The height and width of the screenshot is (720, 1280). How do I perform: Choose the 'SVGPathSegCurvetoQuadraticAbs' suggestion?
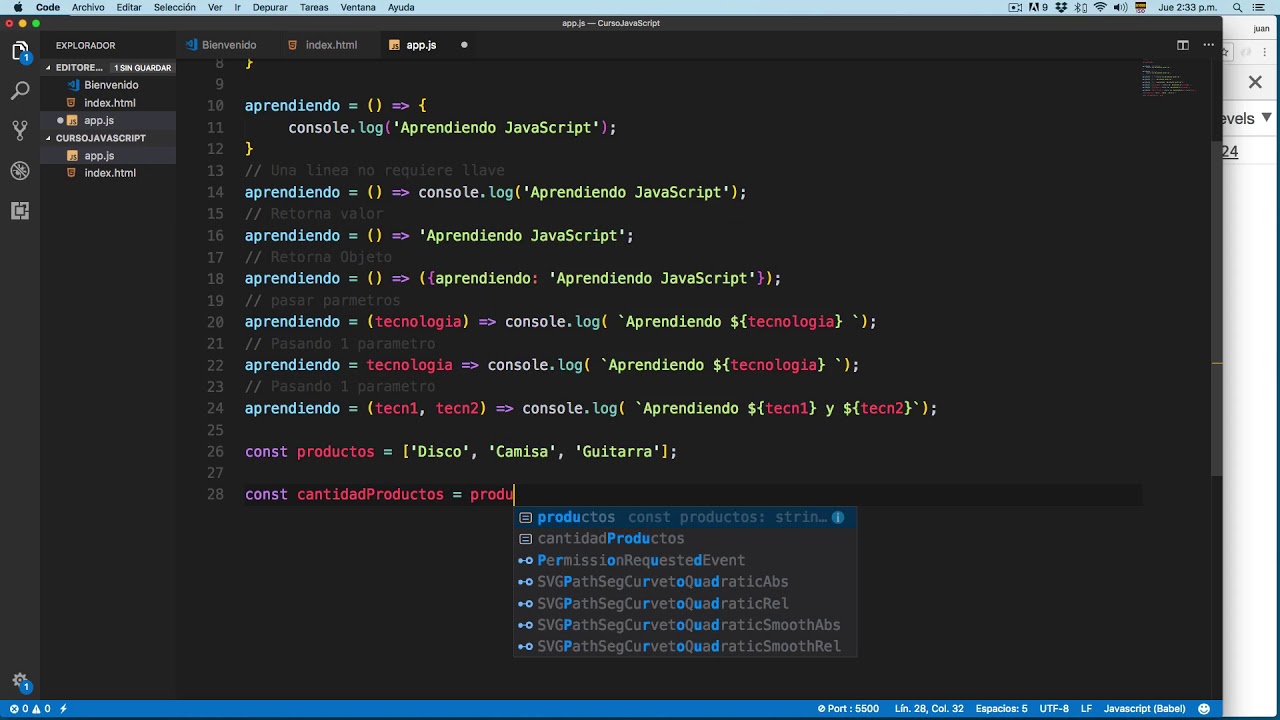click(685, 582)
